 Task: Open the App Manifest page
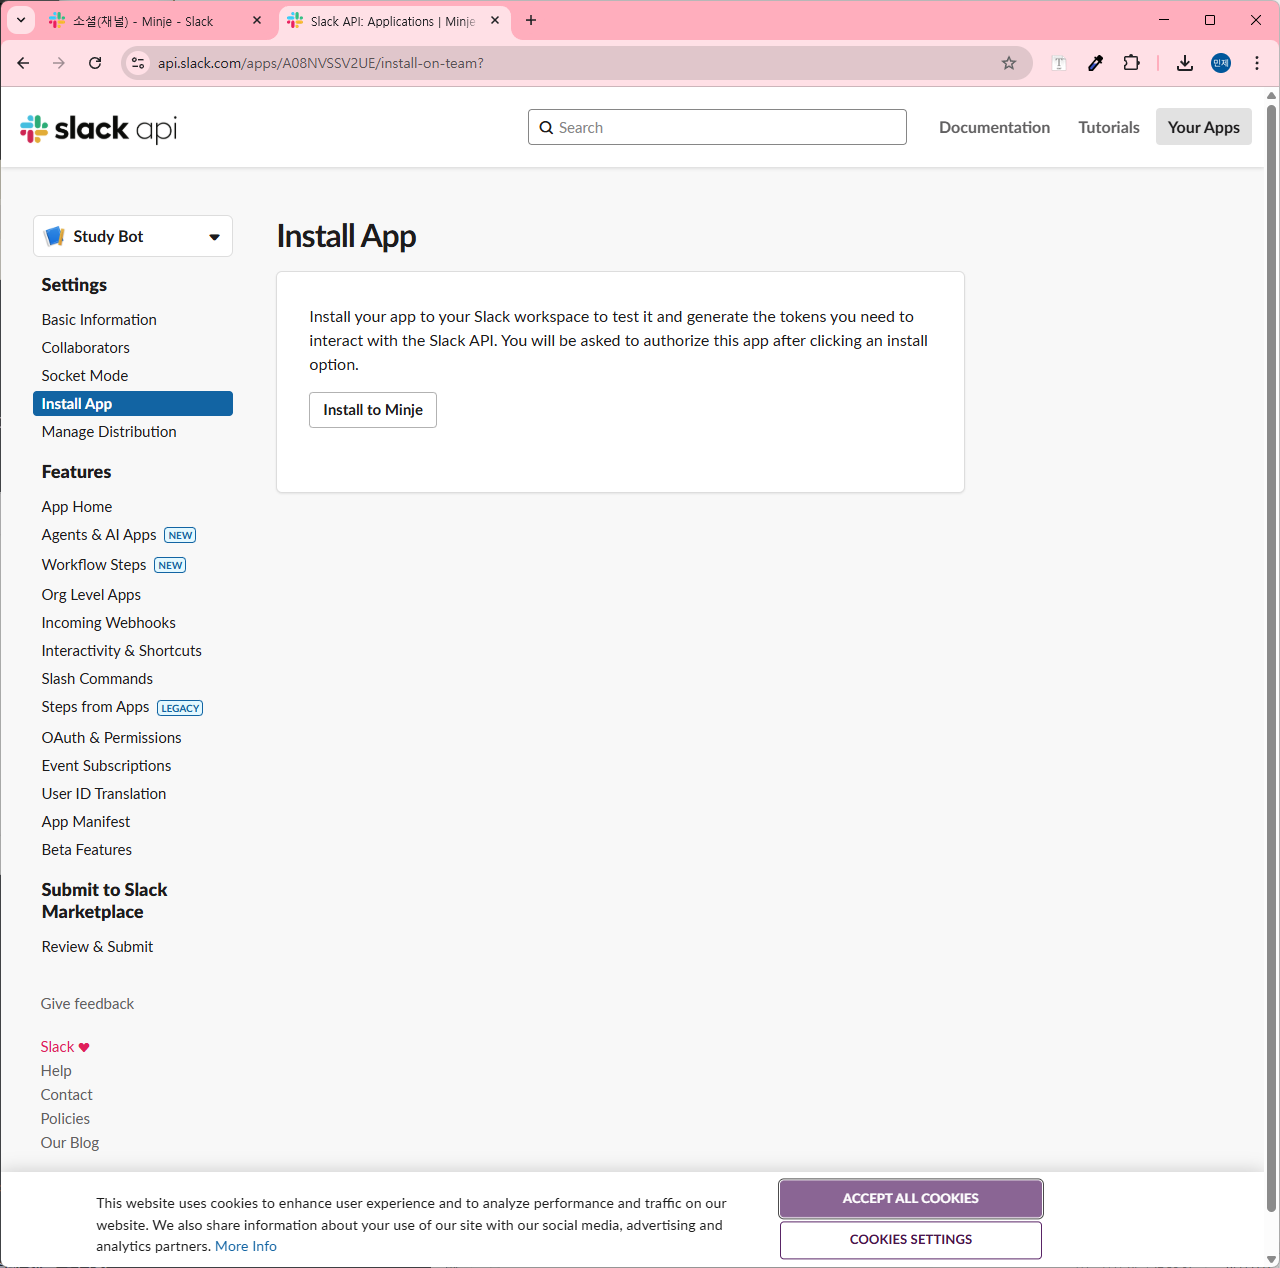point(86,822)
